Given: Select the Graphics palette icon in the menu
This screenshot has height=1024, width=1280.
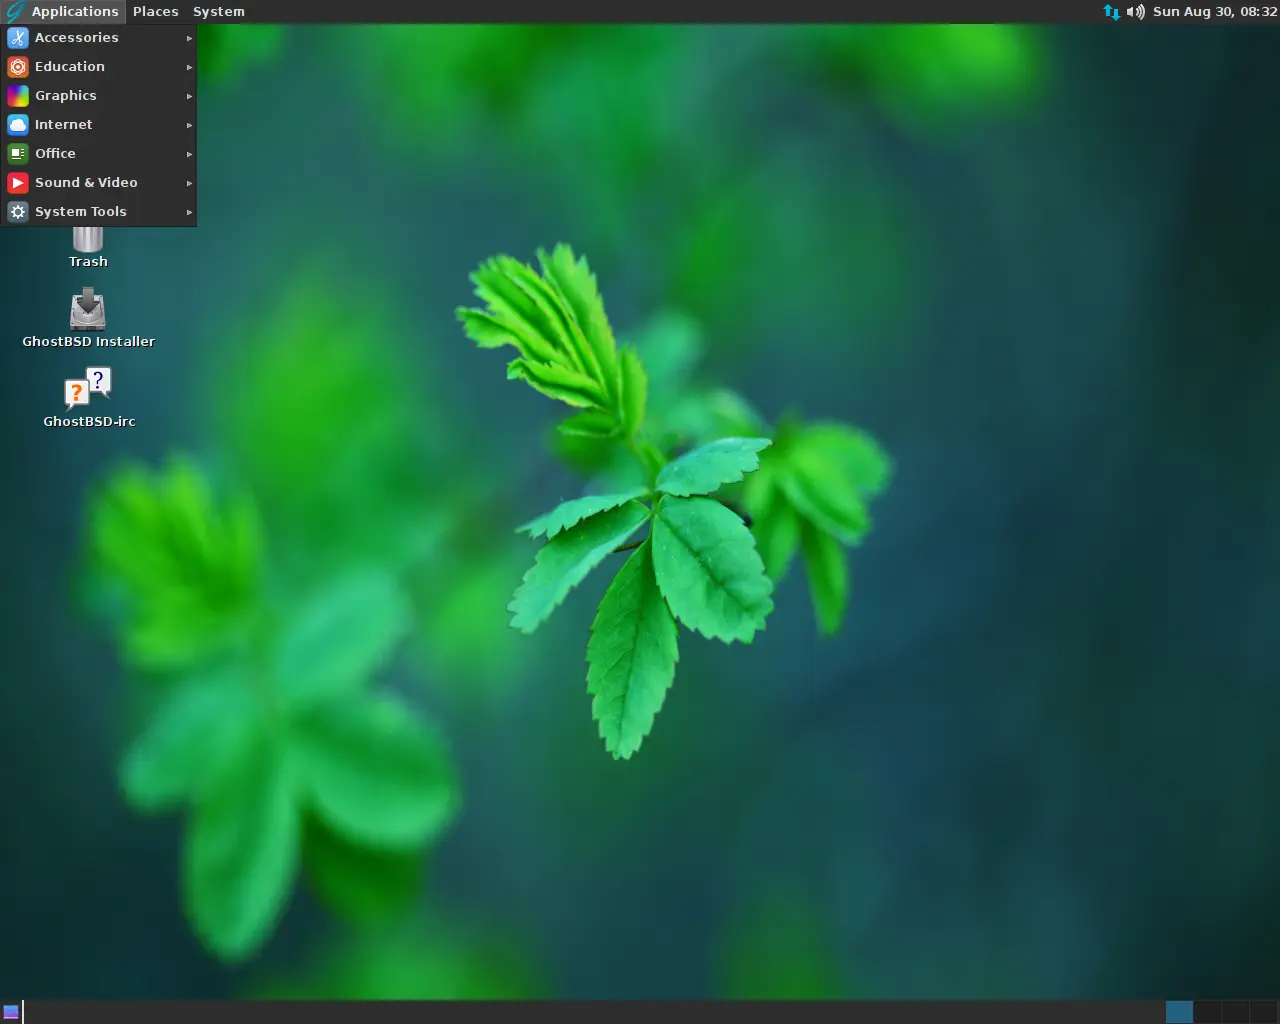Looking at the screenshot, I should [17, 95].
